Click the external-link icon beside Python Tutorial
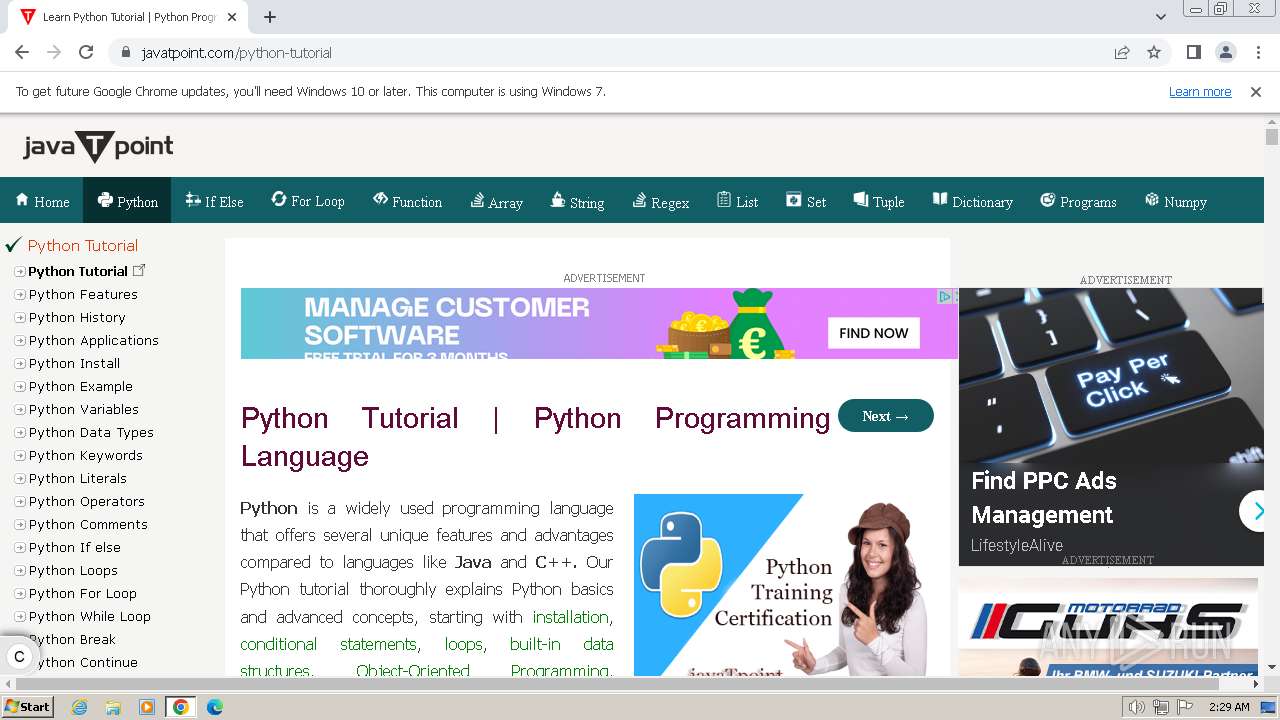 [139, 270]
